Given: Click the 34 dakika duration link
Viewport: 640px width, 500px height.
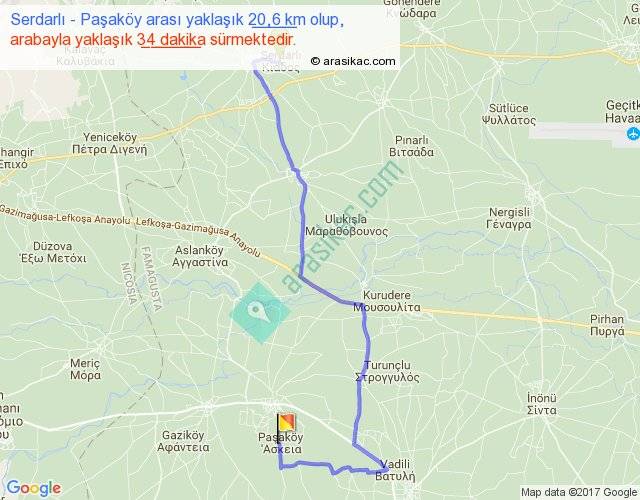Looking at the screenshot, I should tap(171, 40).
